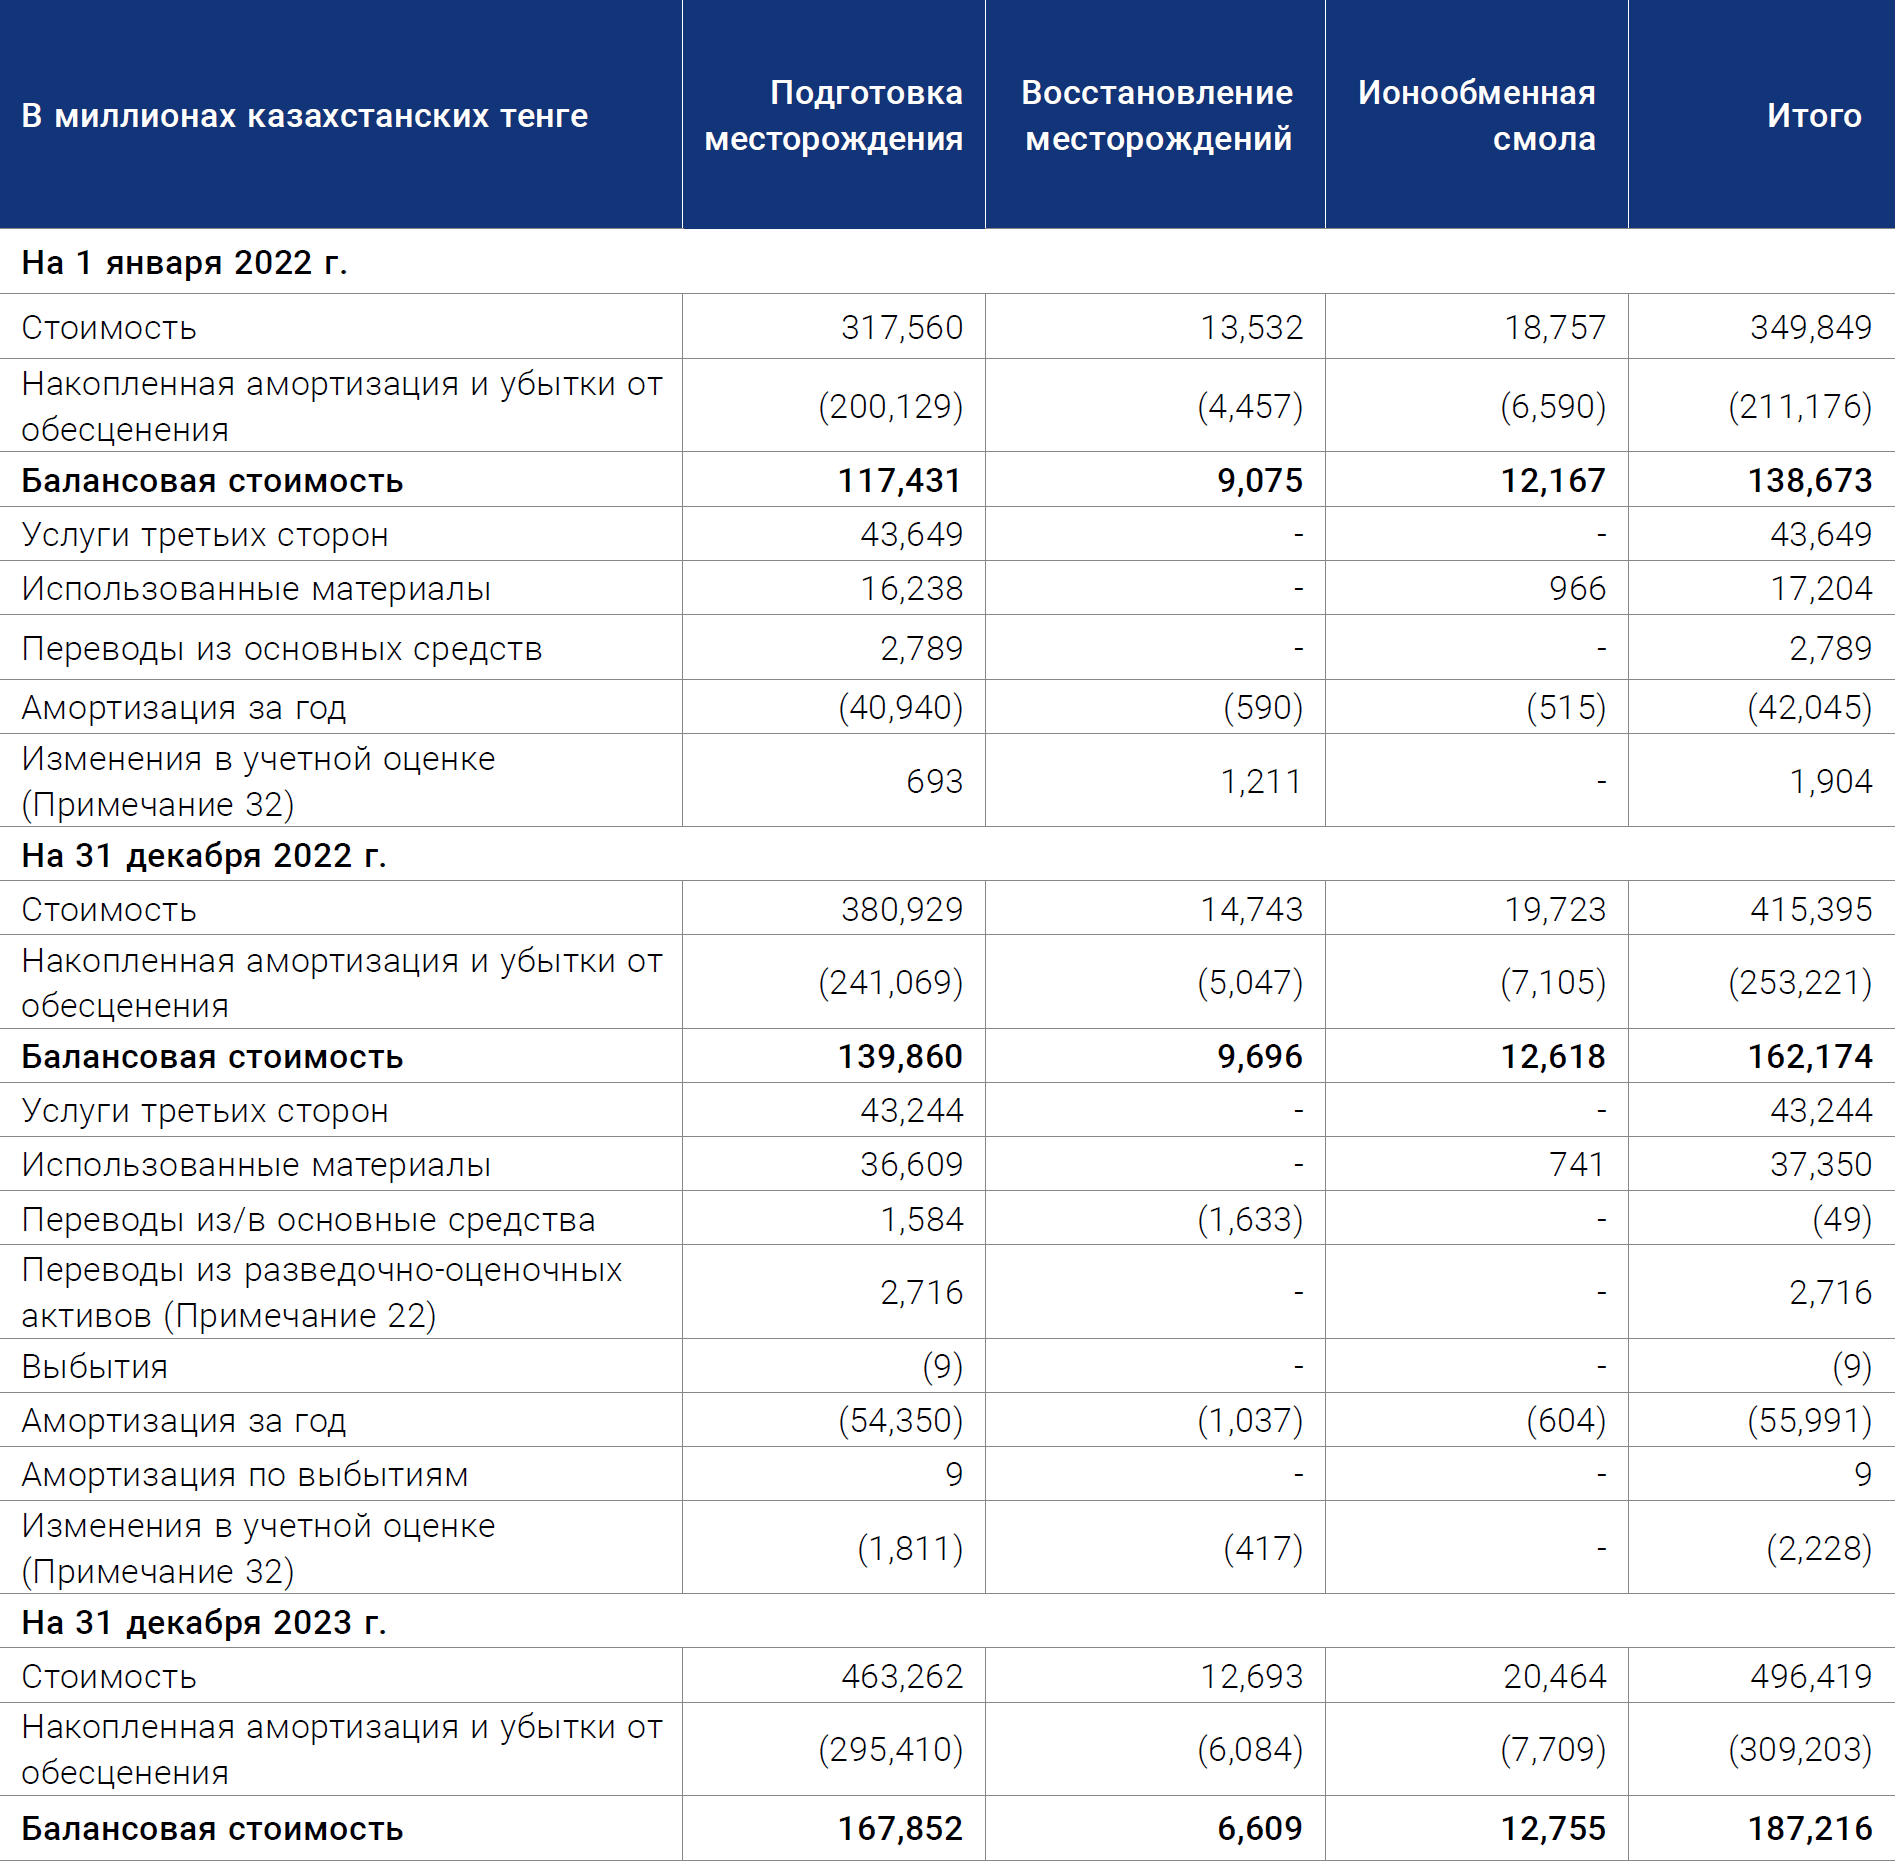Click 'Переводы из разведочно-оценочных активов' row label

321,1293
